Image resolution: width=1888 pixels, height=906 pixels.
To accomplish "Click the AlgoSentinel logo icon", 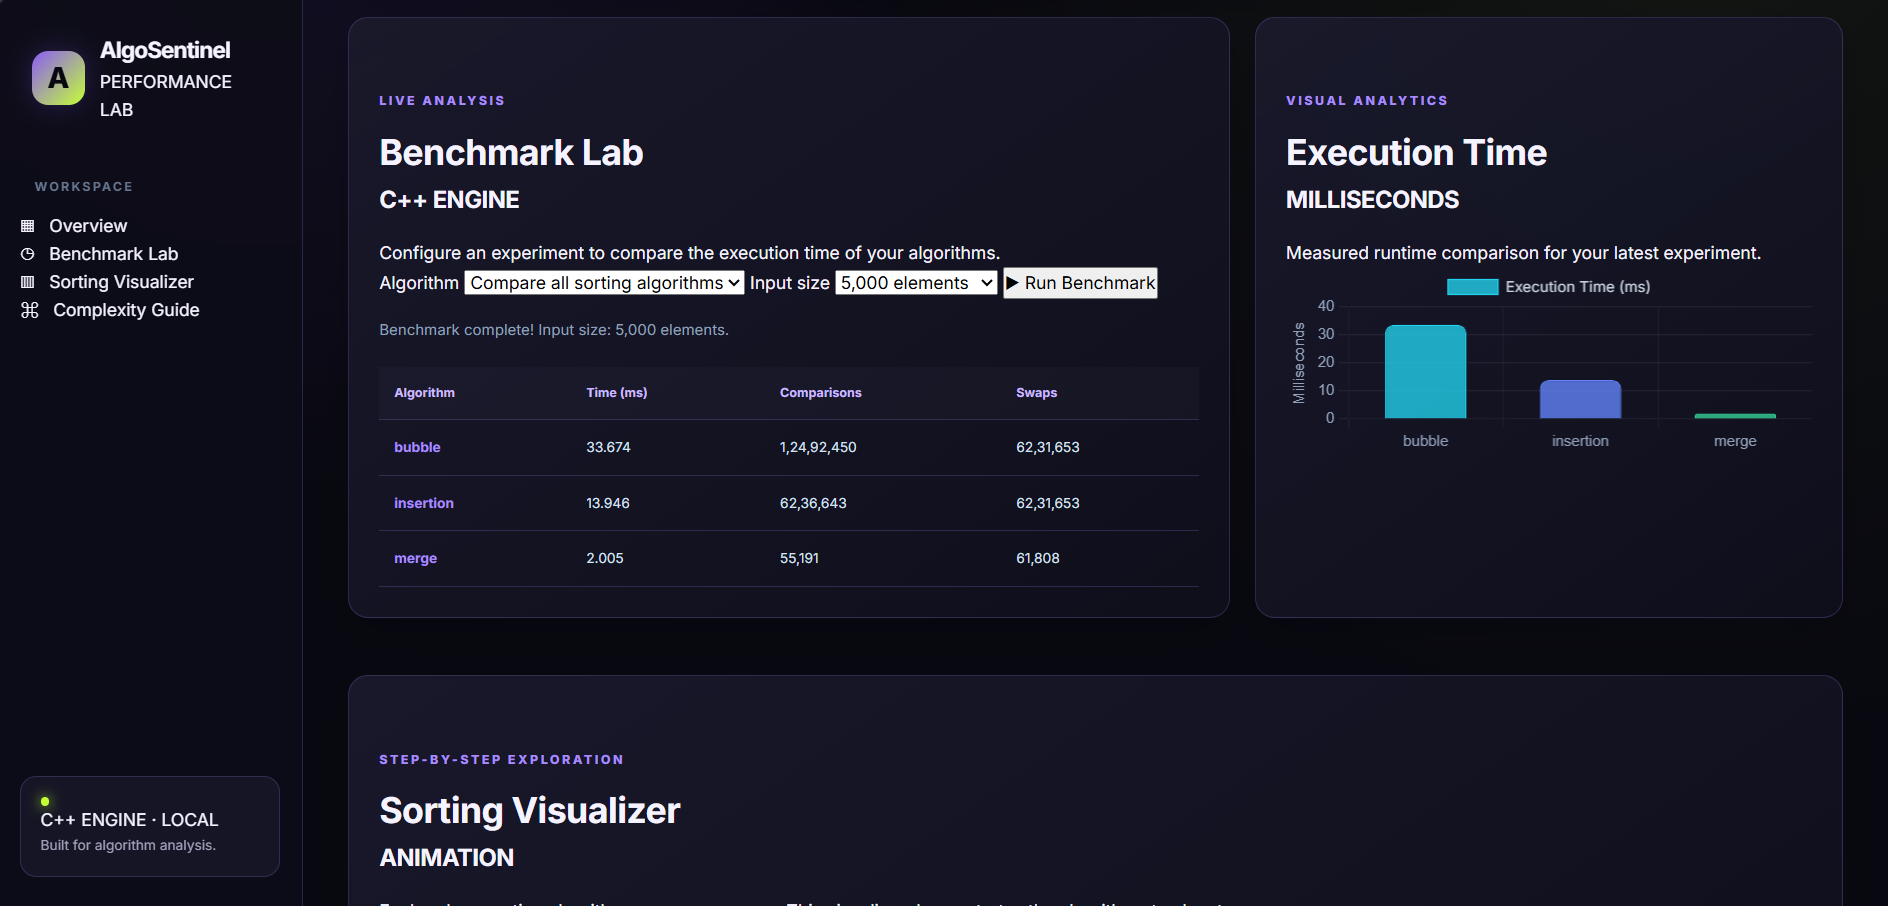I will (58, 78).
